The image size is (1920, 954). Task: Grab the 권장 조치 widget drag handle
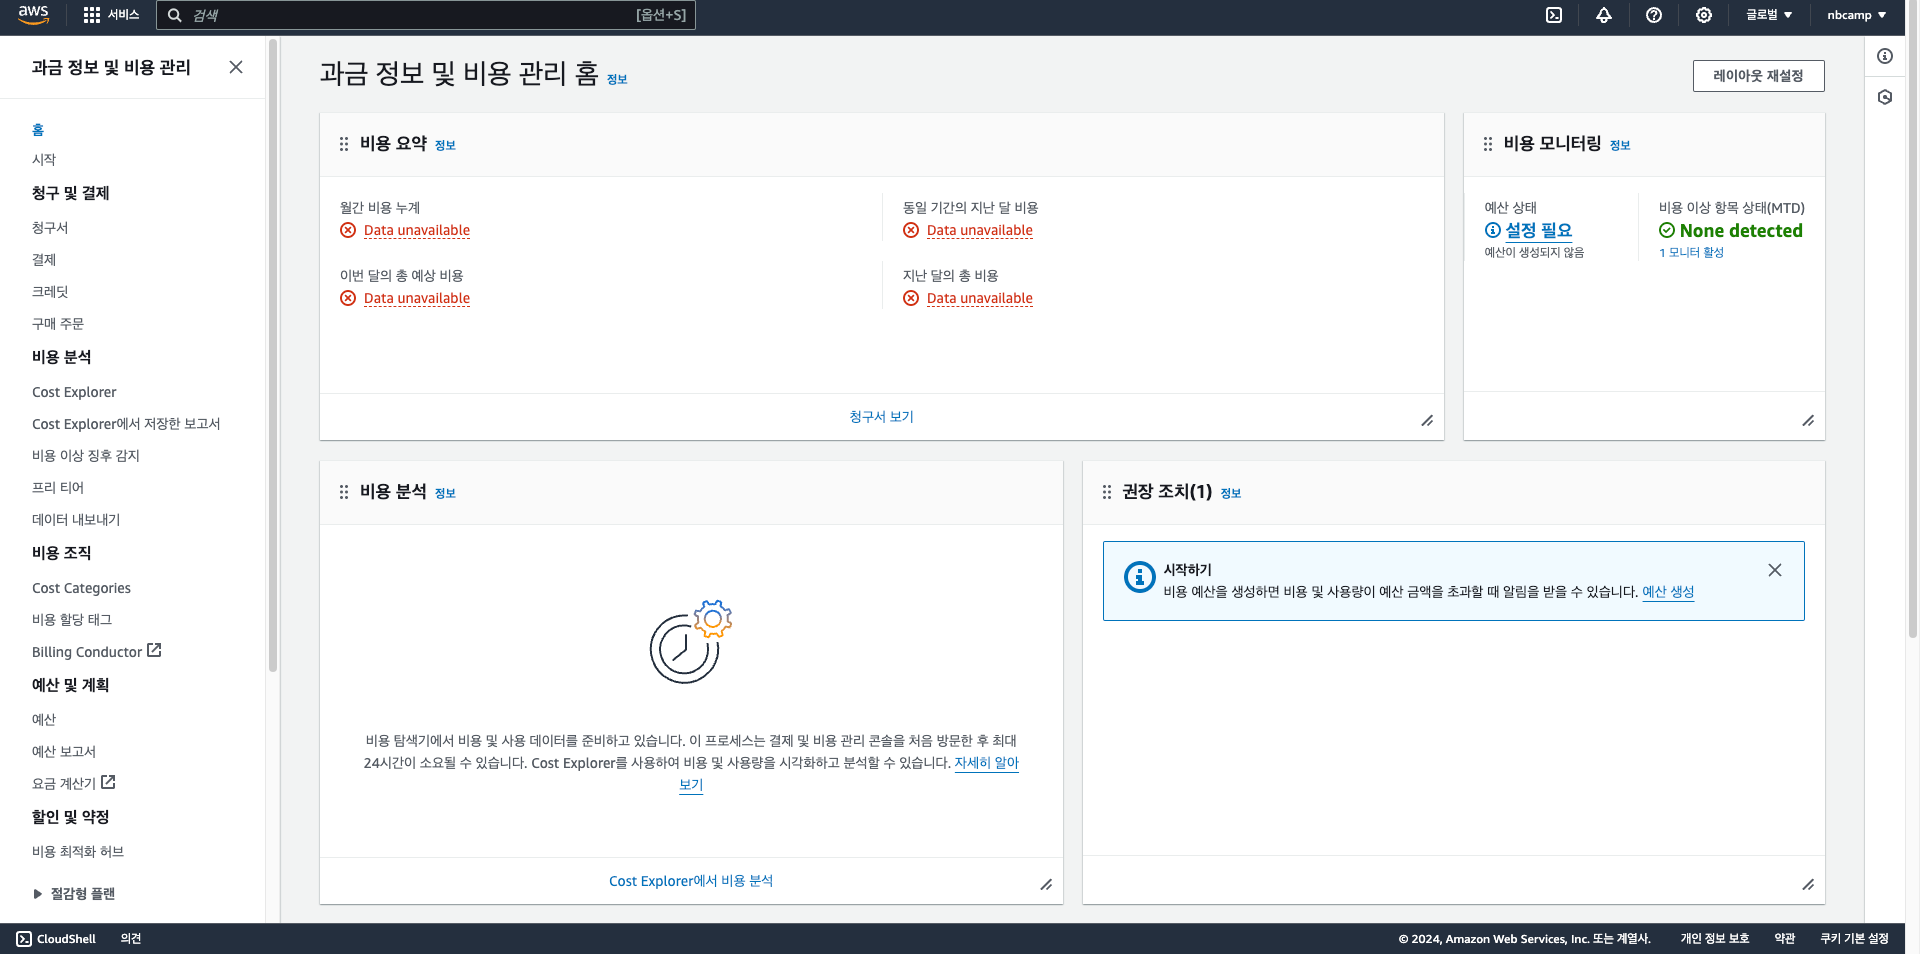pos(1107,492)
